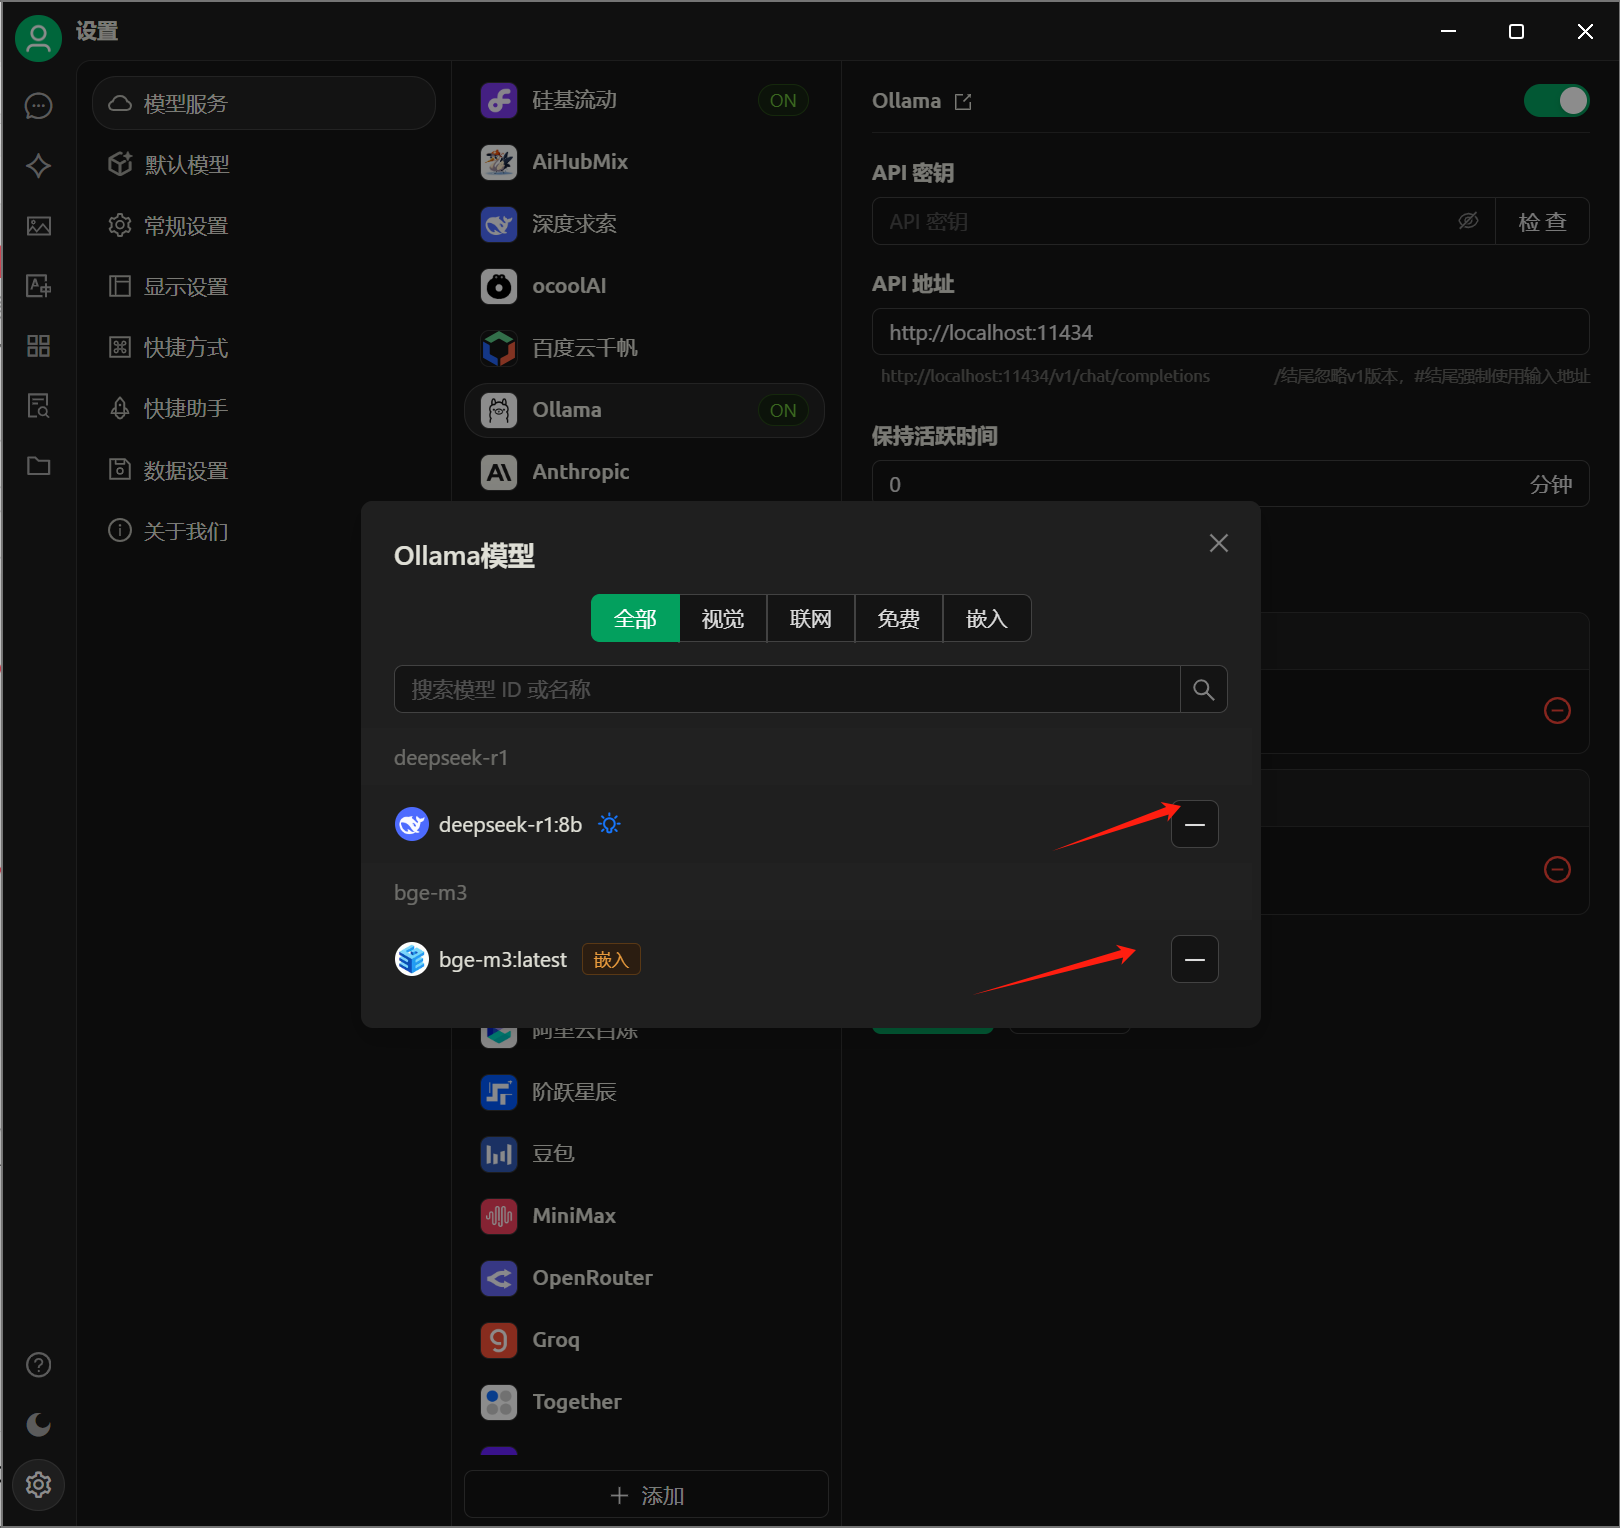This screenshot has height=1528, width=1620.
Task: Toggle API key visibility eye icon
Action: tap(1468, 221)
